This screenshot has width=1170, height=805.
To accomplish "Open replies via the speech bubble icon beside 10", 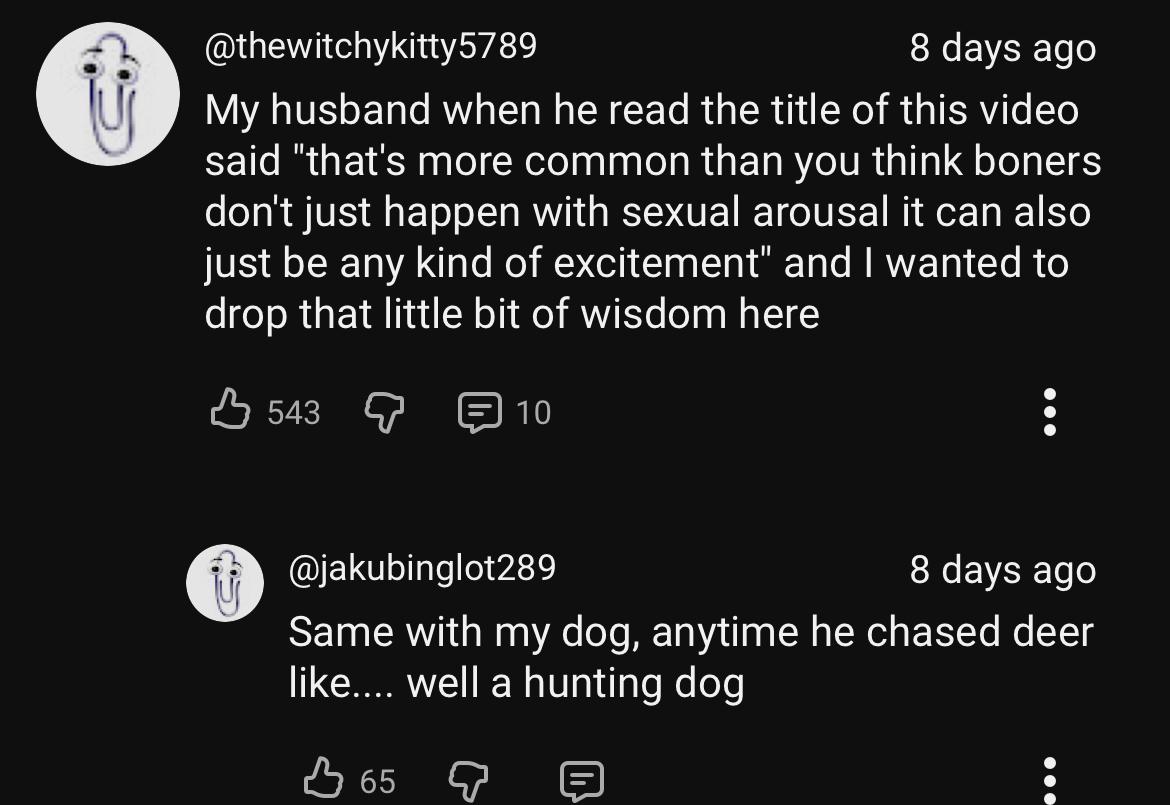I will click(478, 411).
